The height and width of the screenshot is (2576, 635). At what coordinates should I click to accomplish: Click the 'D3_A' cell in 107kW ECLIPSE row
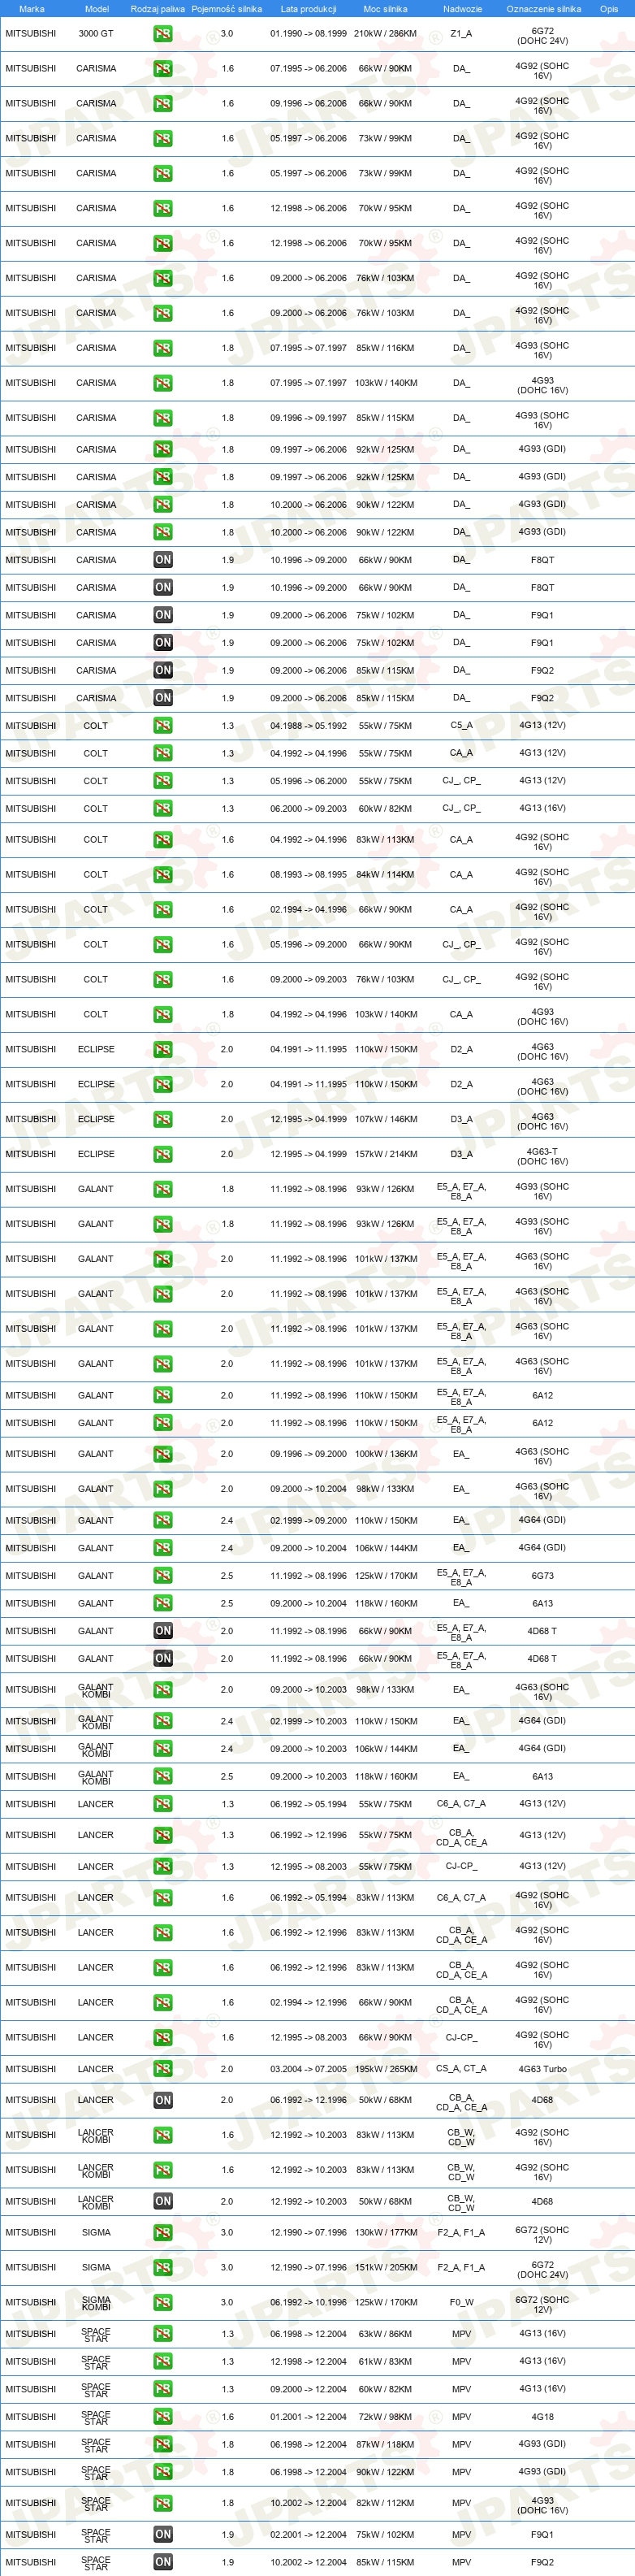click(x=461, y=1119)
